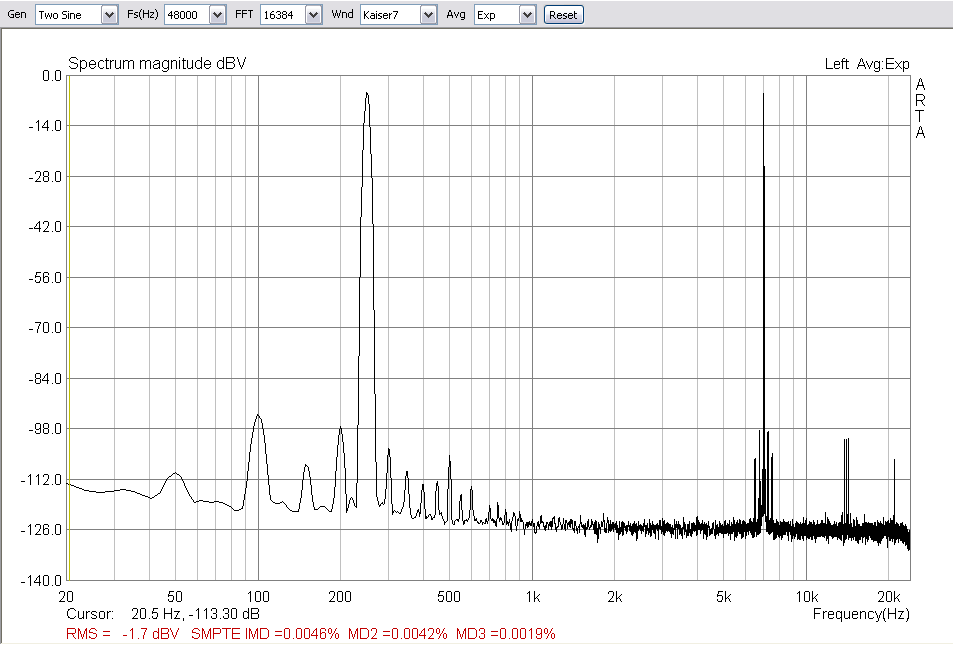Click the '1k' frequency axis label
This screenshot has width=953, height=645.
tap(533, 597)
